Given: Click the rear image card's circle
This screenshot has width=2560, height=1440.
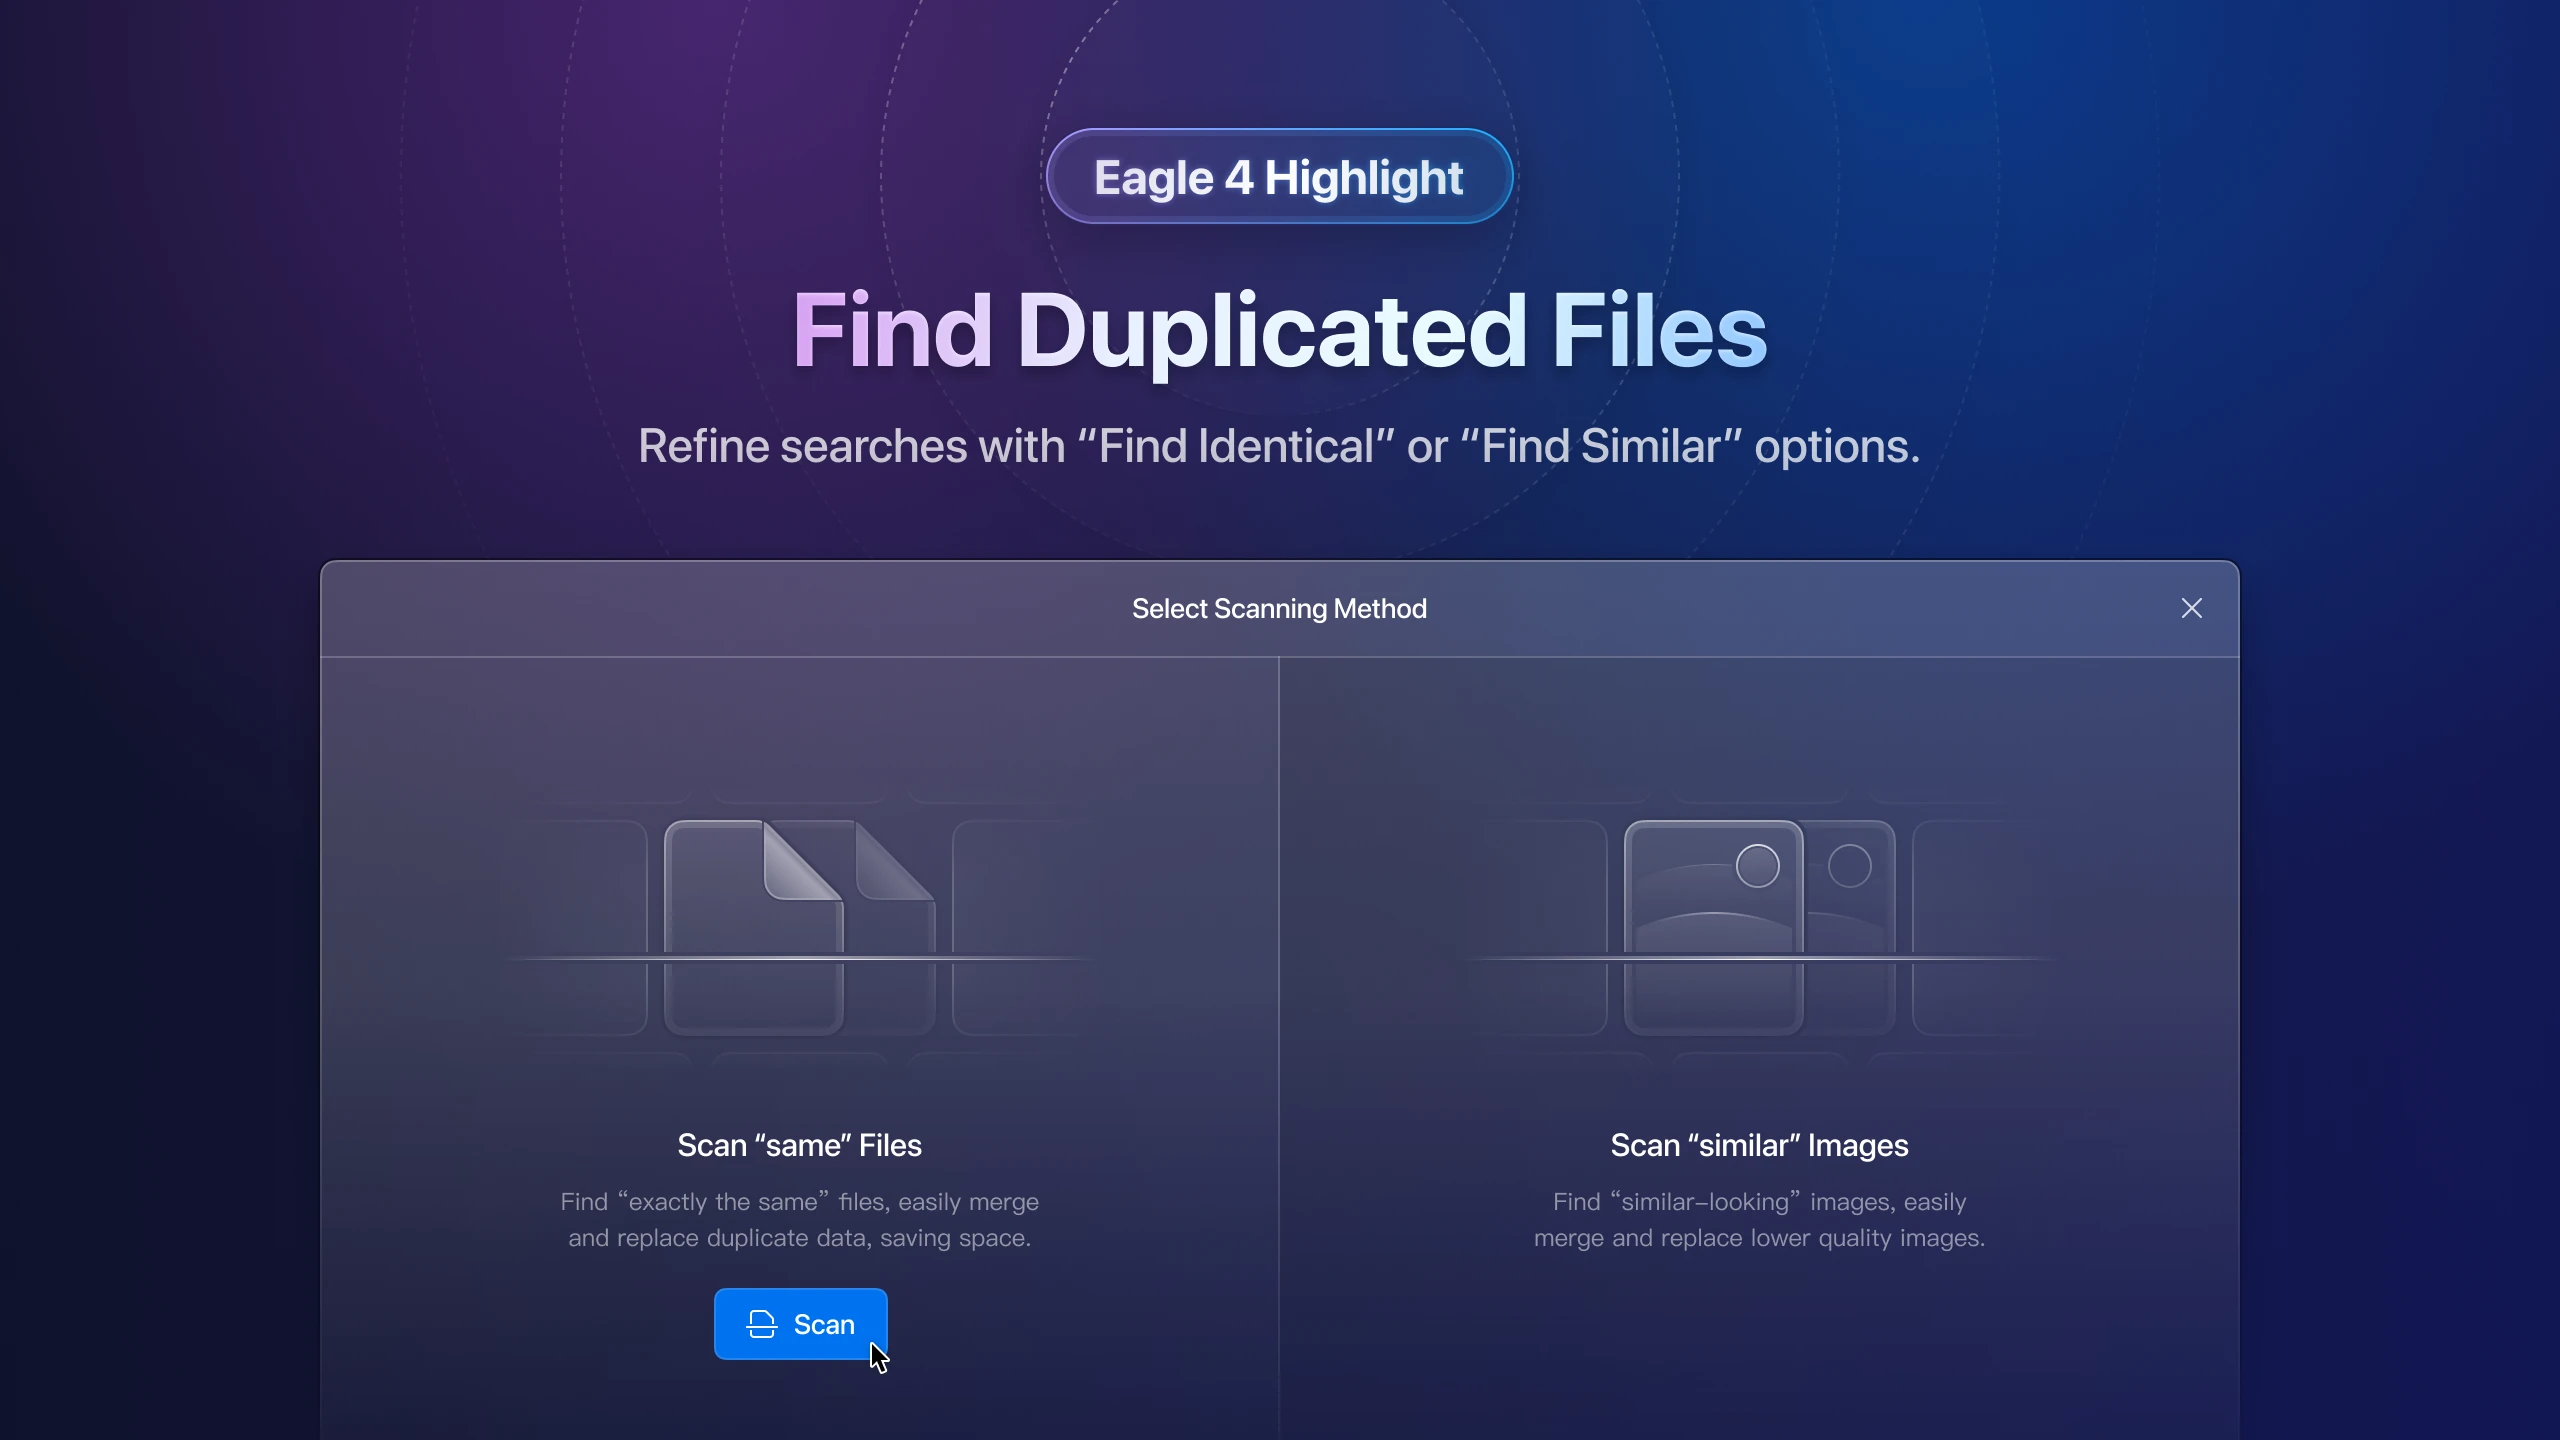Looking at the screenshot, I should pyautogui.click(x=1849, y=866).
